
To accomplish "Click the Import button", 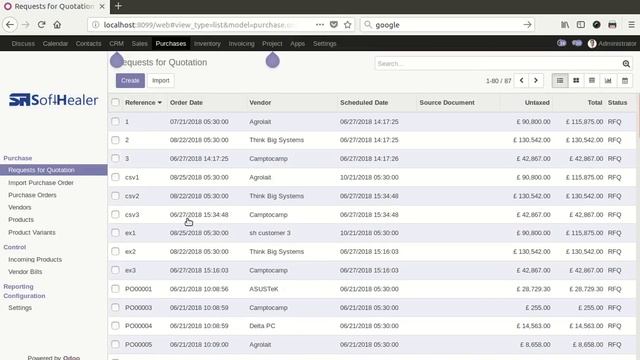I will coord(161,80).
